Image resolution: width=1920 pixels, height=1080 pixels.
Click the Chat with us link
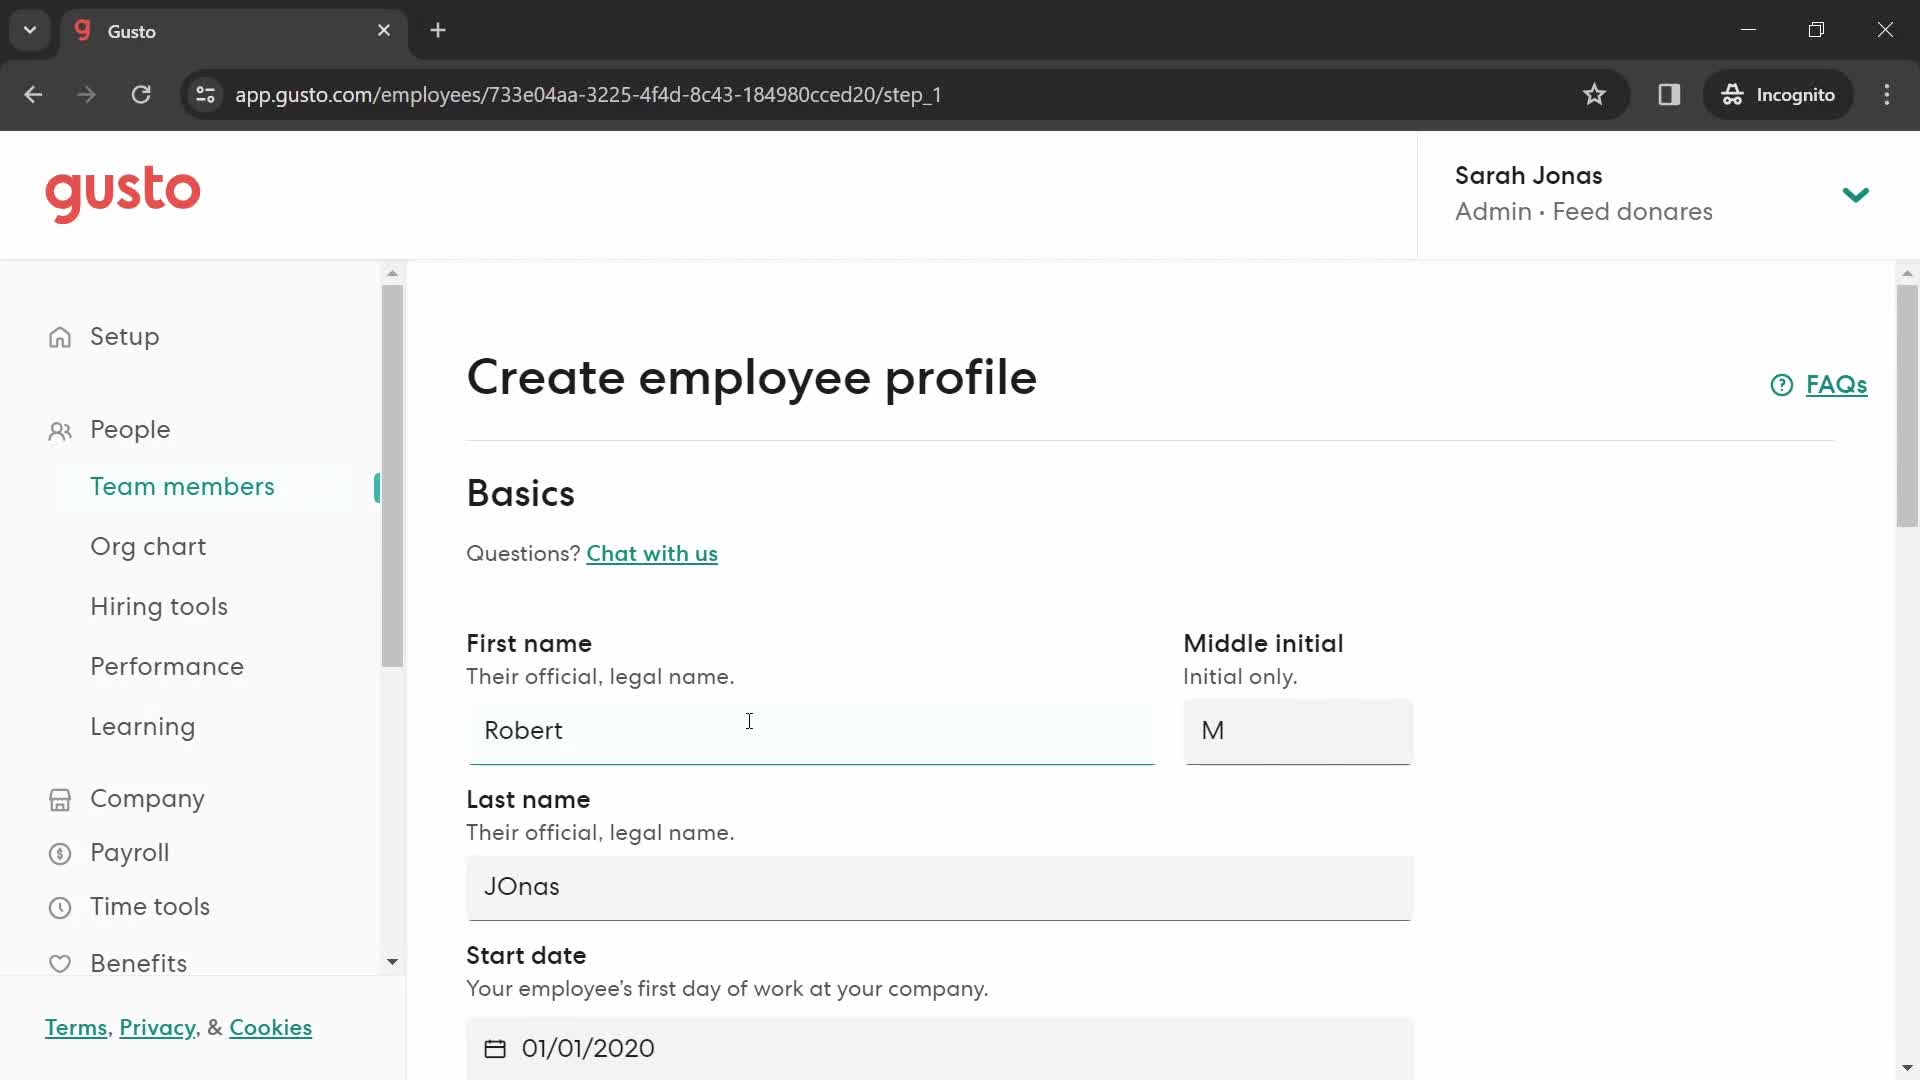(653, 554)
